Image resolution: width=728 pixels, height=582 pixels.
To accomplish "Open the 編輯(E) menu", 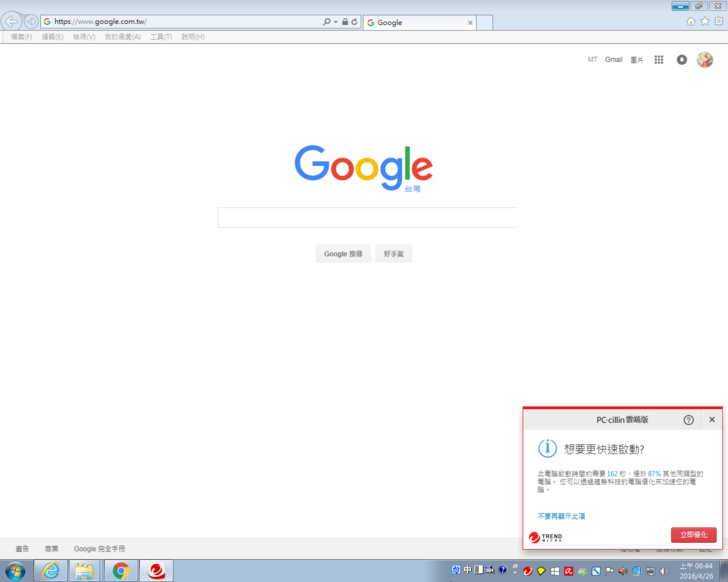I will 52,37.
